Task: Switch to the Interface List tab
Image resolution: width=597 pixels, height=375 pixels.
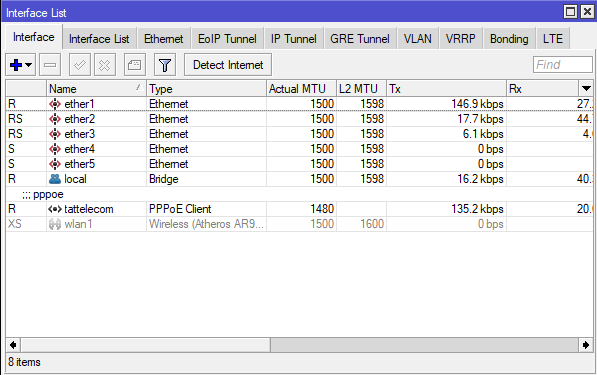Action: (x=99, y=39)
